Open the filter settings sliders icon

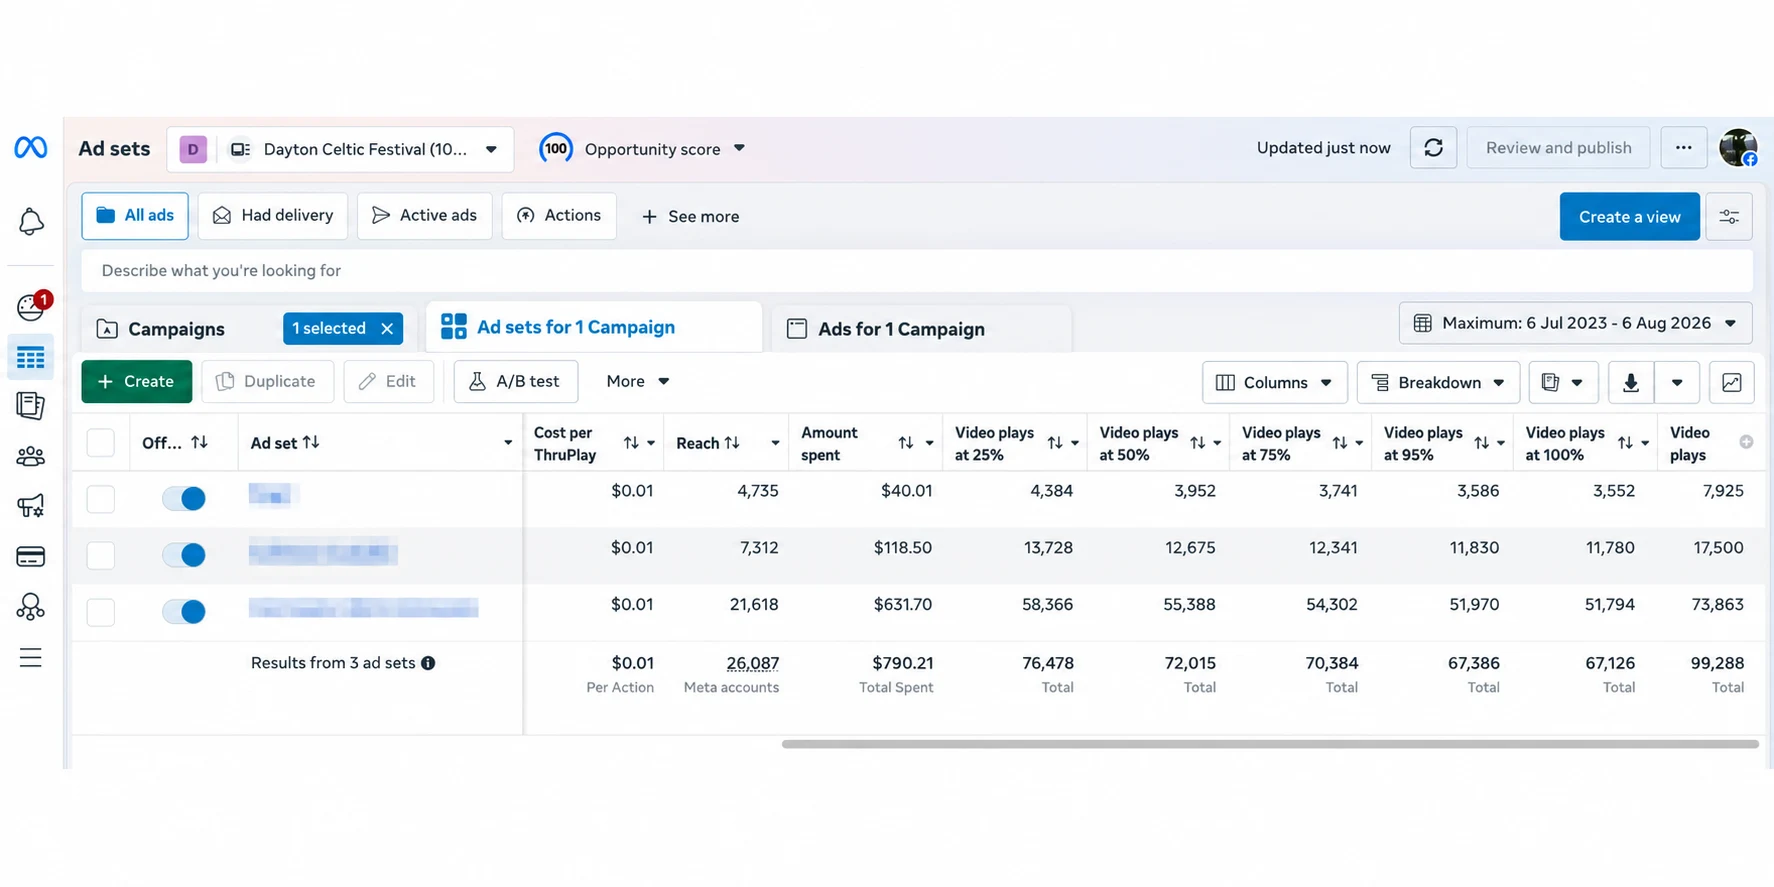pos(1729,217)
